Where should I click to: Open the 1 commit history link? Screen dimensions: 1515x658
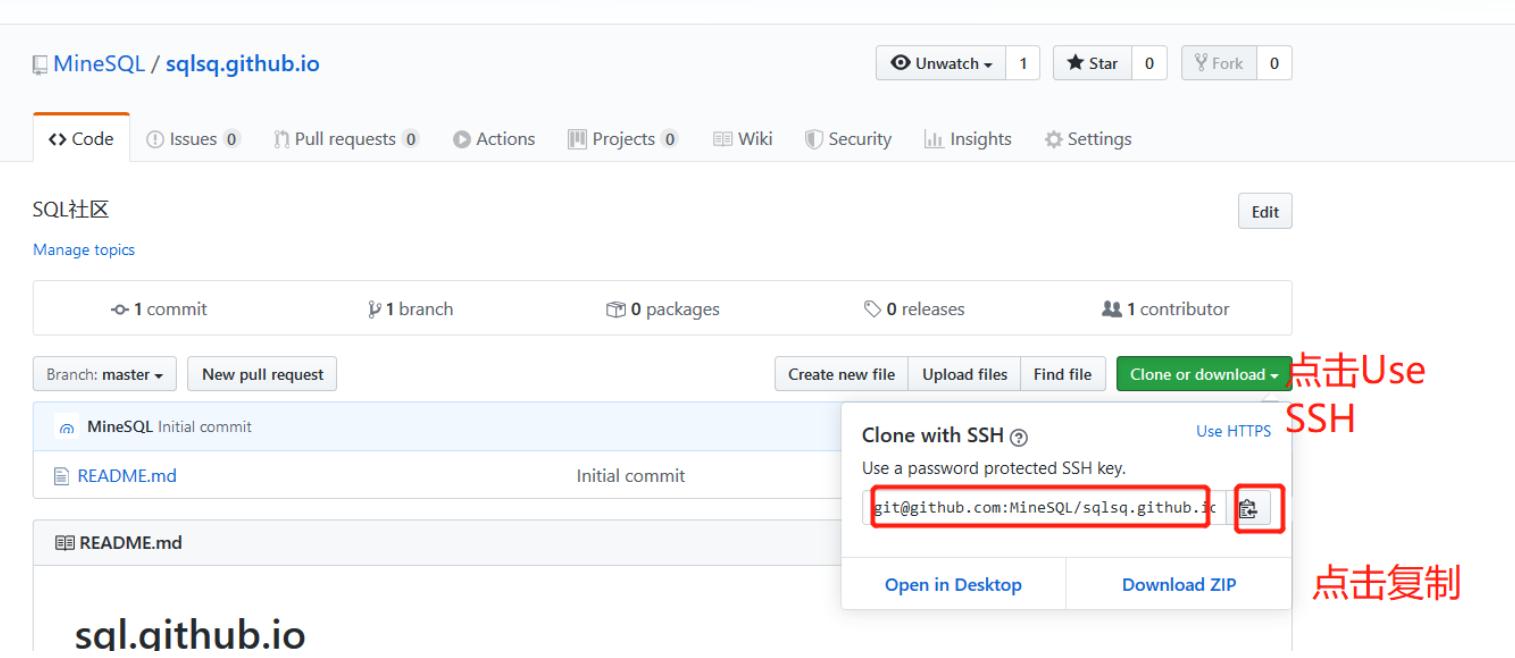(x=159, y=309)
